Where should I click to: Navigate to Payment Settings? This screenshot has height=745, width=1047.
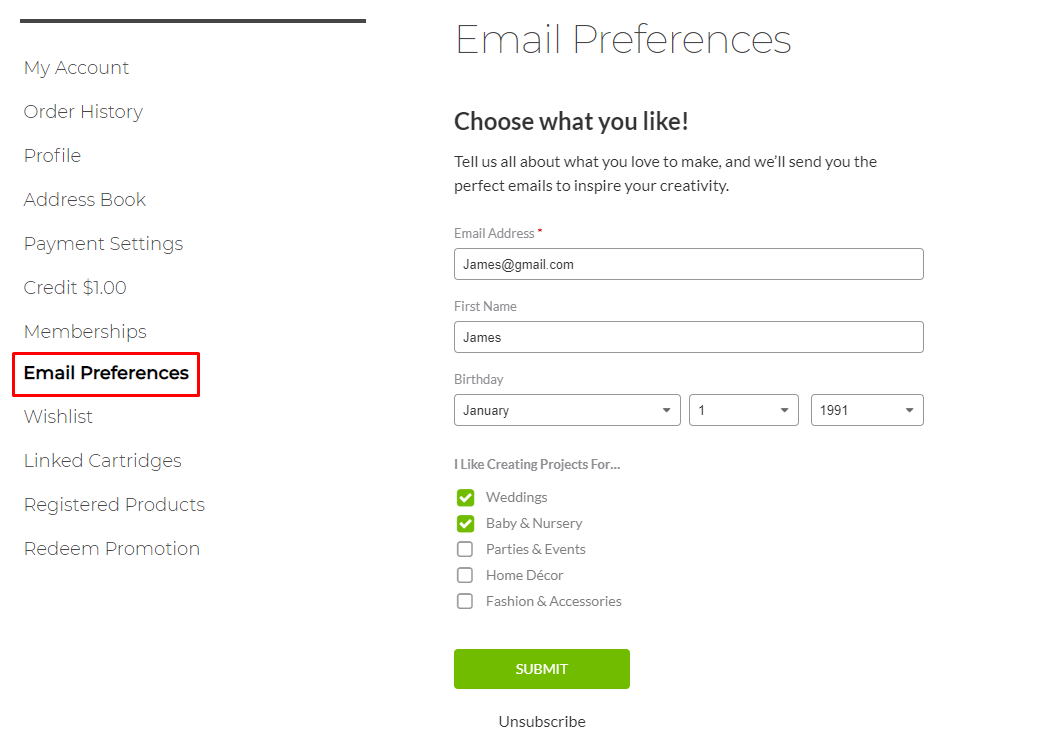[x=103, y=244]
